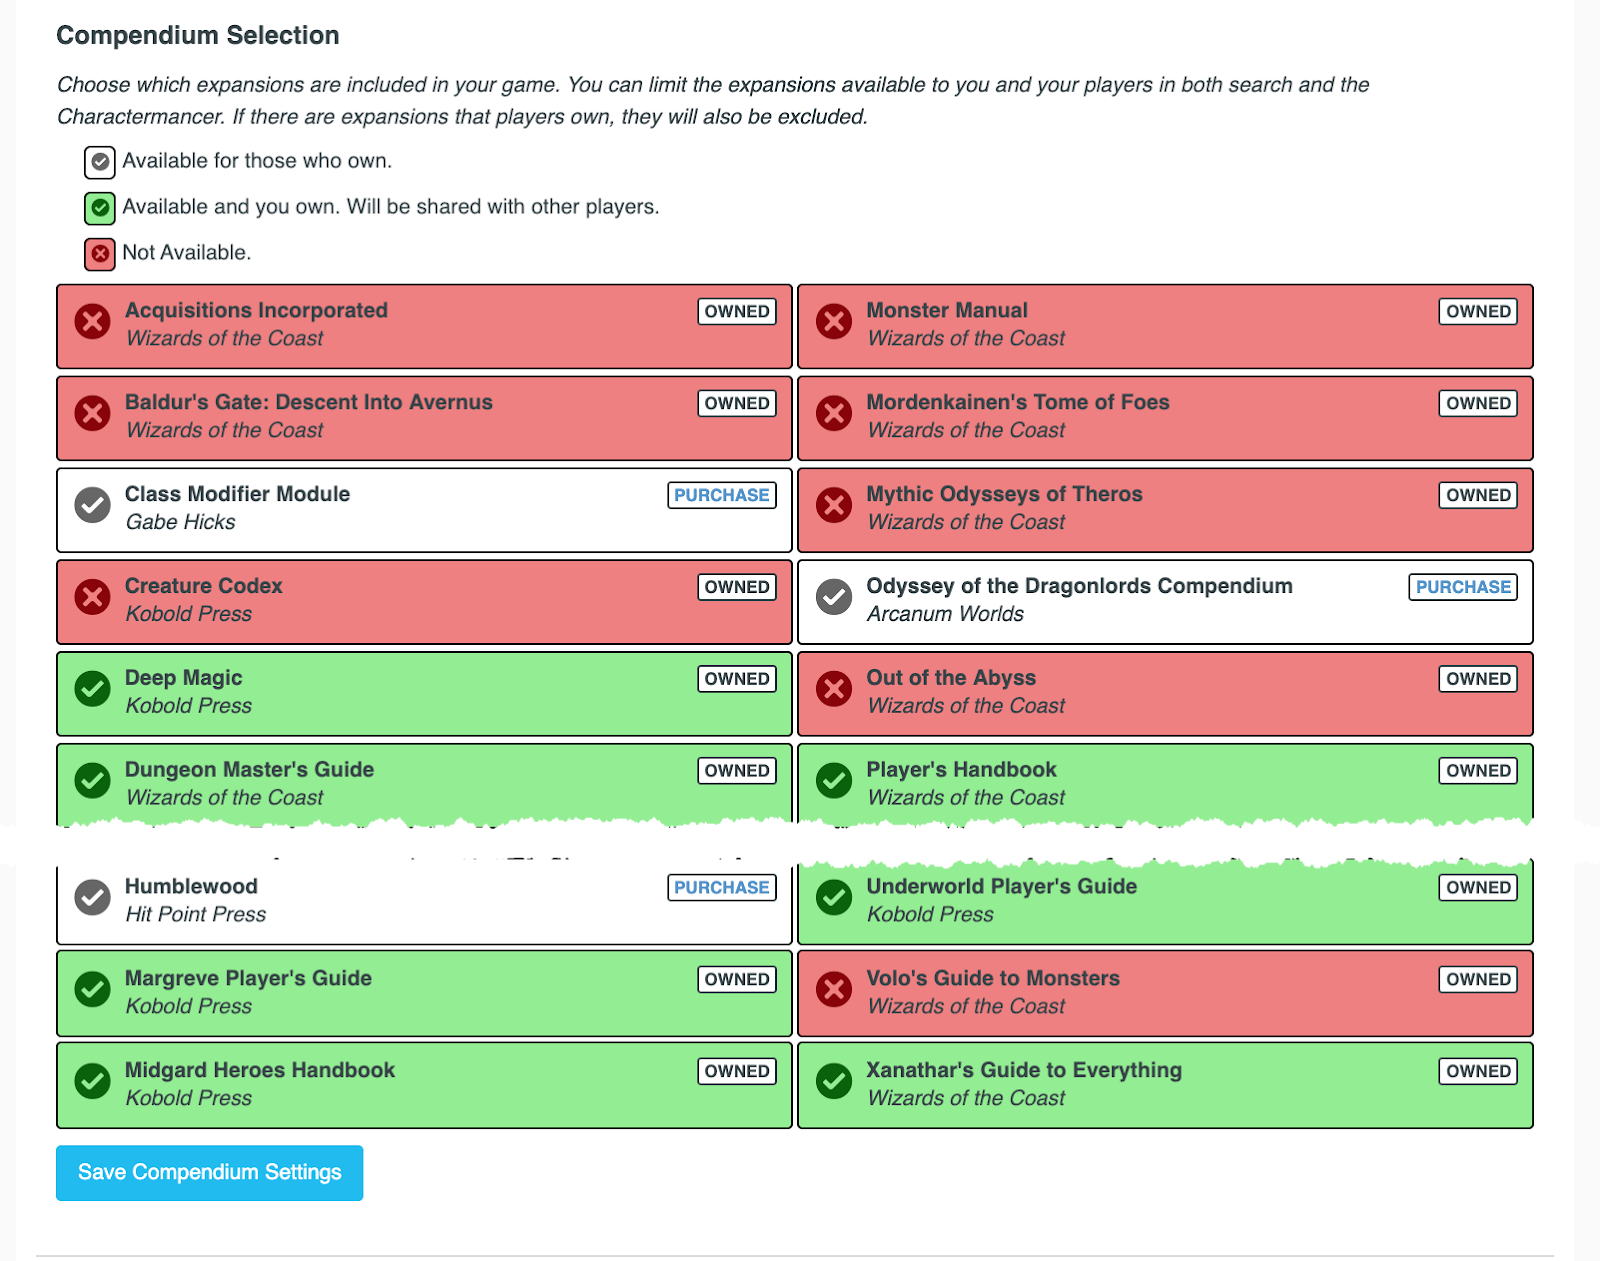Click the OWNED badge for Acquisitions Incorporated
The image size is (1600, 1261).
[737, 312]
